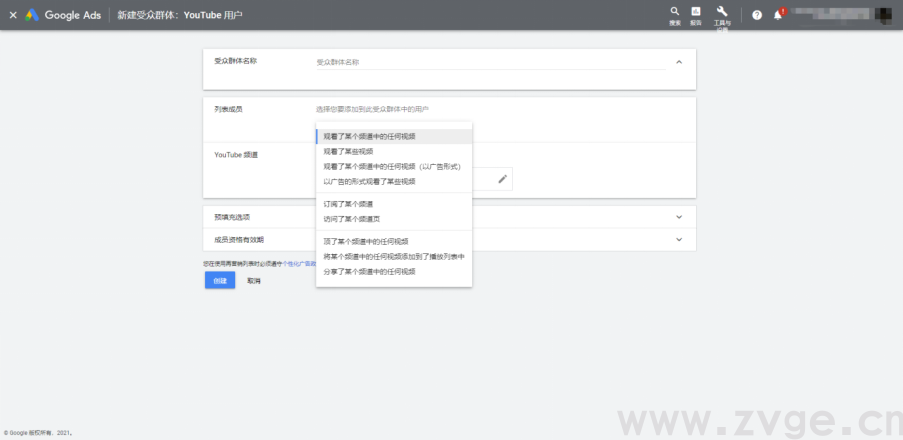
Task: Choose 以广告的形式观看了某些视频 option
Action: [369, 182]
